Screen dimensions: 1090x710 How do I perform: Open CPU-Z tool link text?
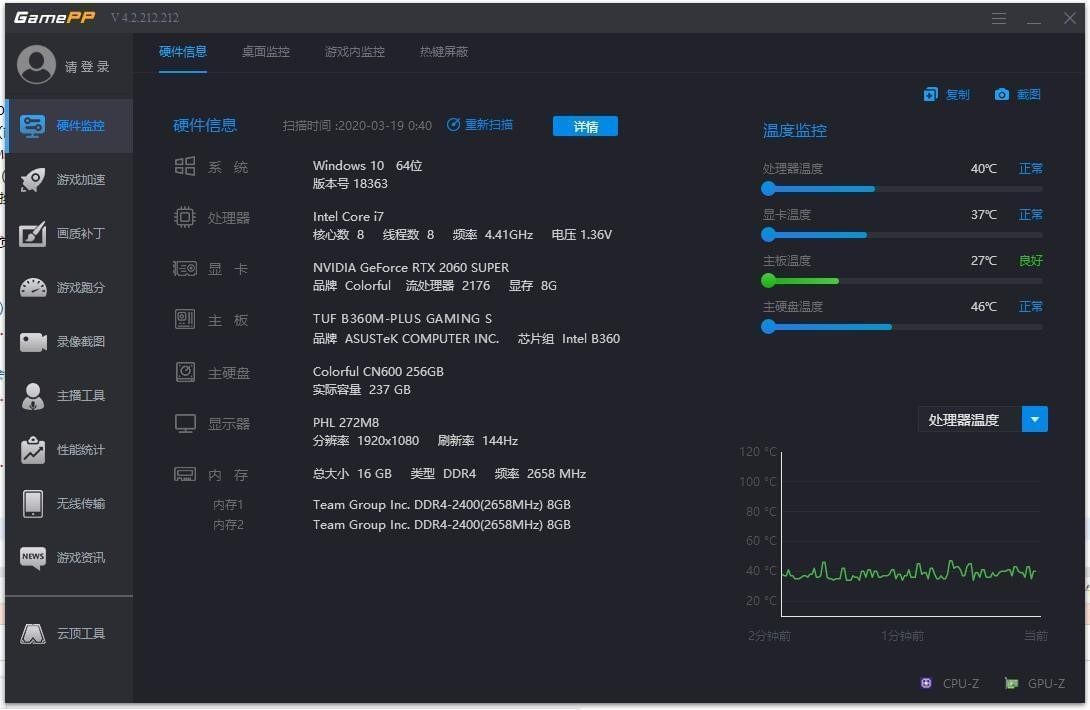961,684
